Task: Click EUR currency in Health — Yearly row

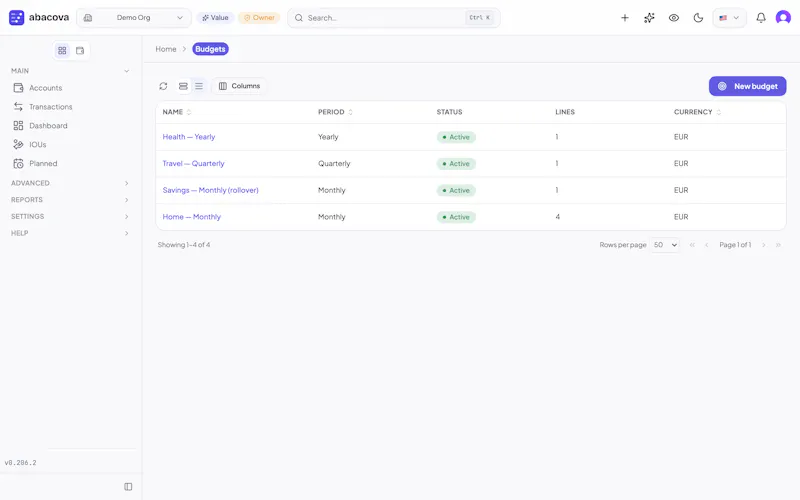Action: coord(681,137)
